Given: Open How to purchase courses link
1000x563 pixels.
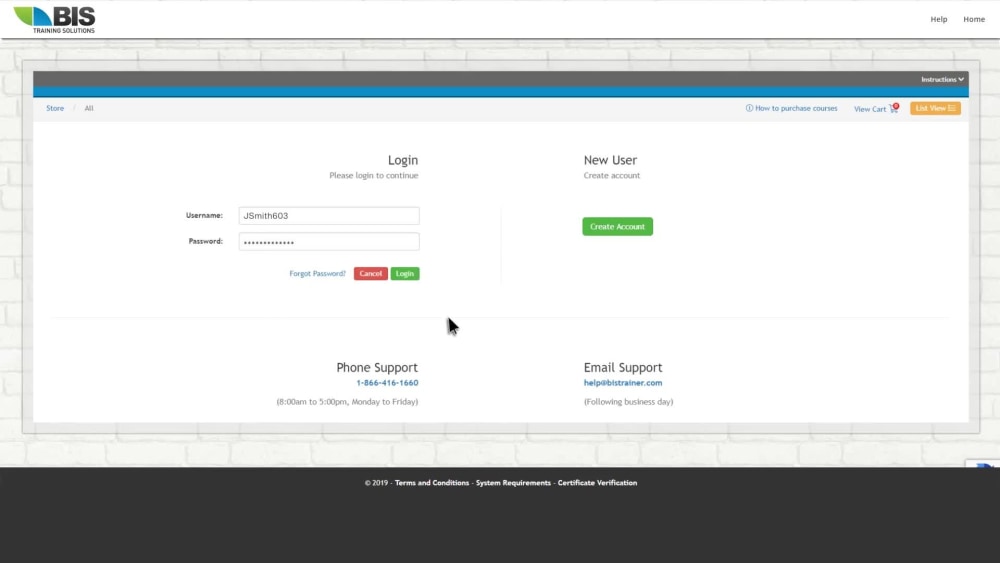Looking at the screenshot, I should [x=796, y=108].
